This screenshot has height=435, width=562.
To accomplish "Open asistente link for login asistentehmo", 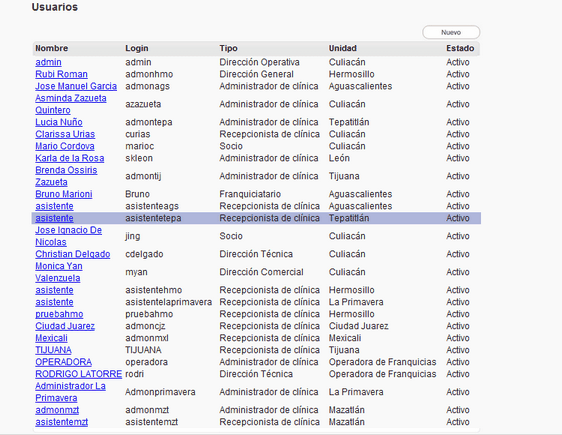I will click(x=54, y=290).
